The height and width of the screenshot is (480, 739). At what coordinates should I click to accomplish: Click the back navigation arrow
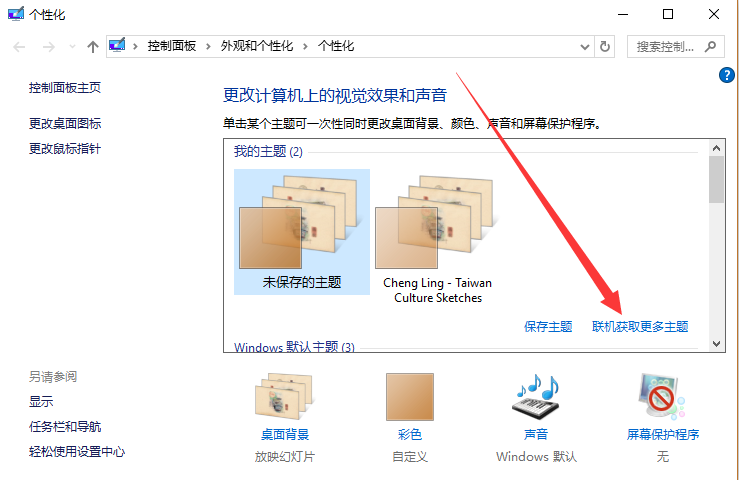pyautogui.click(x=19, y=47)
